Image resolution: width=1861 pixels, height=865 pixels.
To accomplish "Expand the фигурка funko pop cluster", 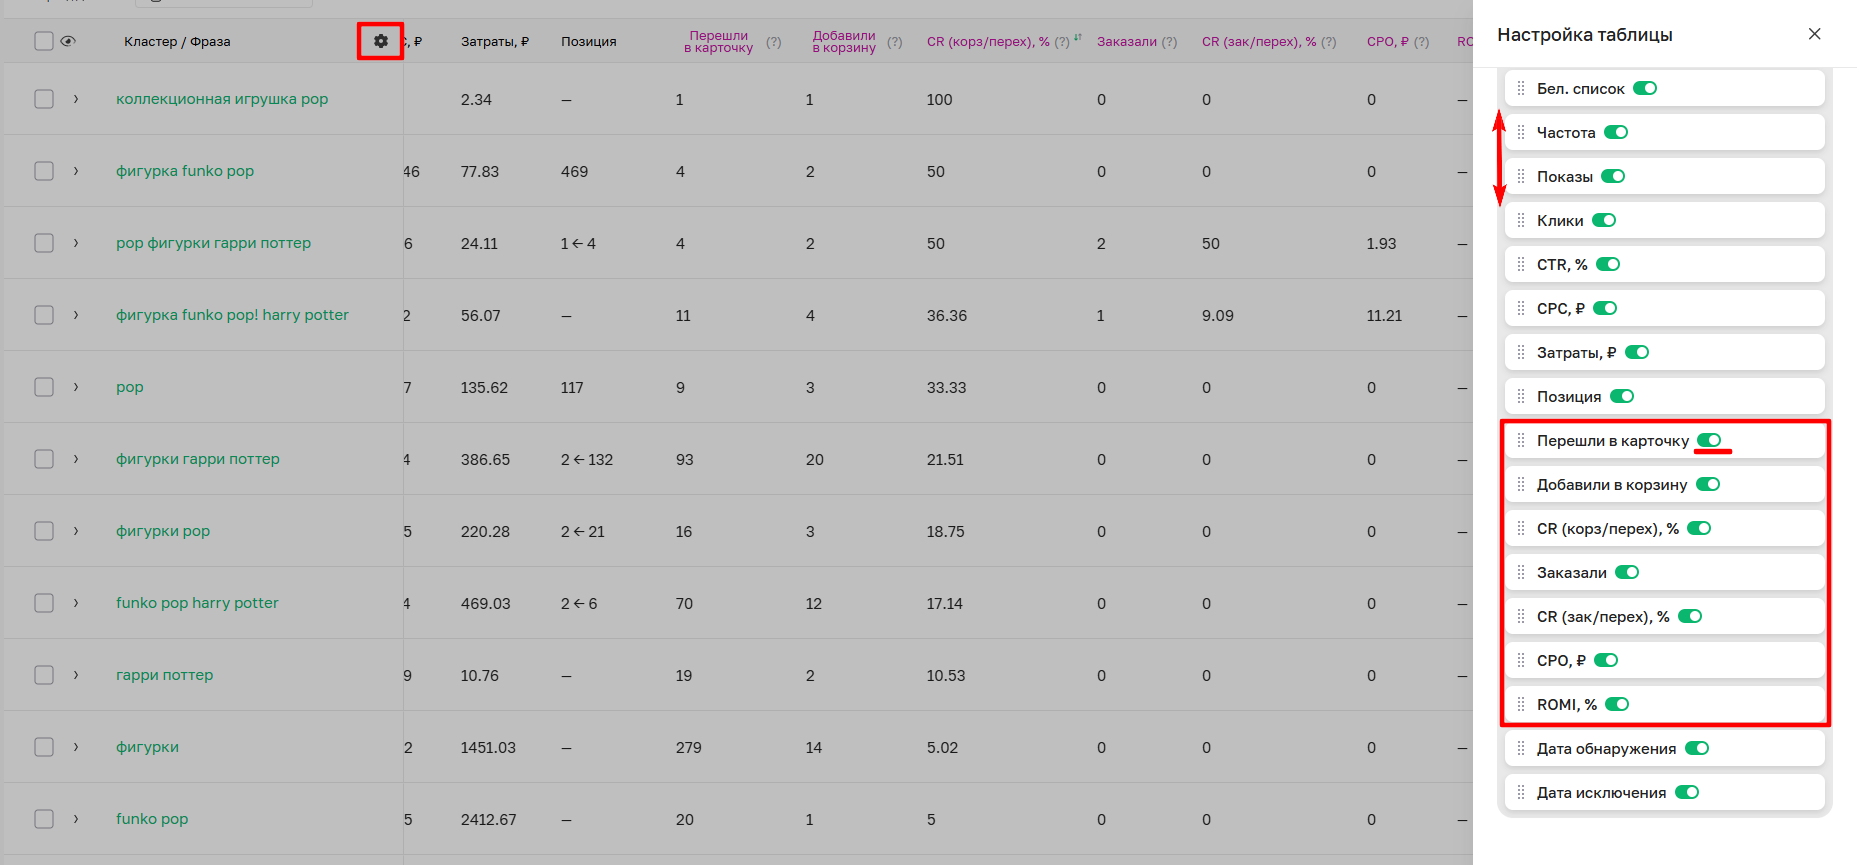I will [76, 171].
